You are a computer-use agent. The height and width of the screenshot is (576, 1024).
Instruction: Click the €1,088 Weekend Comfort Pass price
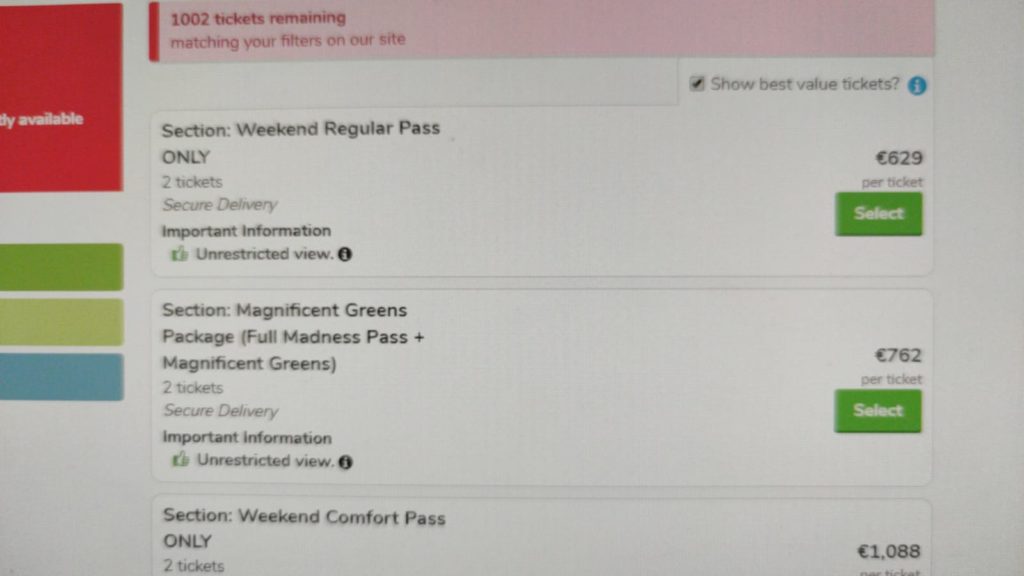(889, 552)
